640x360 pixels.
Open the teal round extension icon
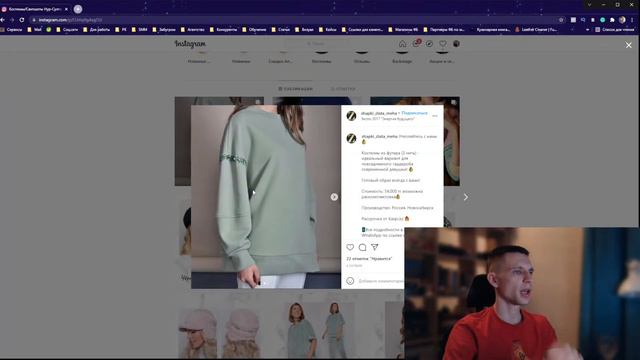[x=602, y=20]
